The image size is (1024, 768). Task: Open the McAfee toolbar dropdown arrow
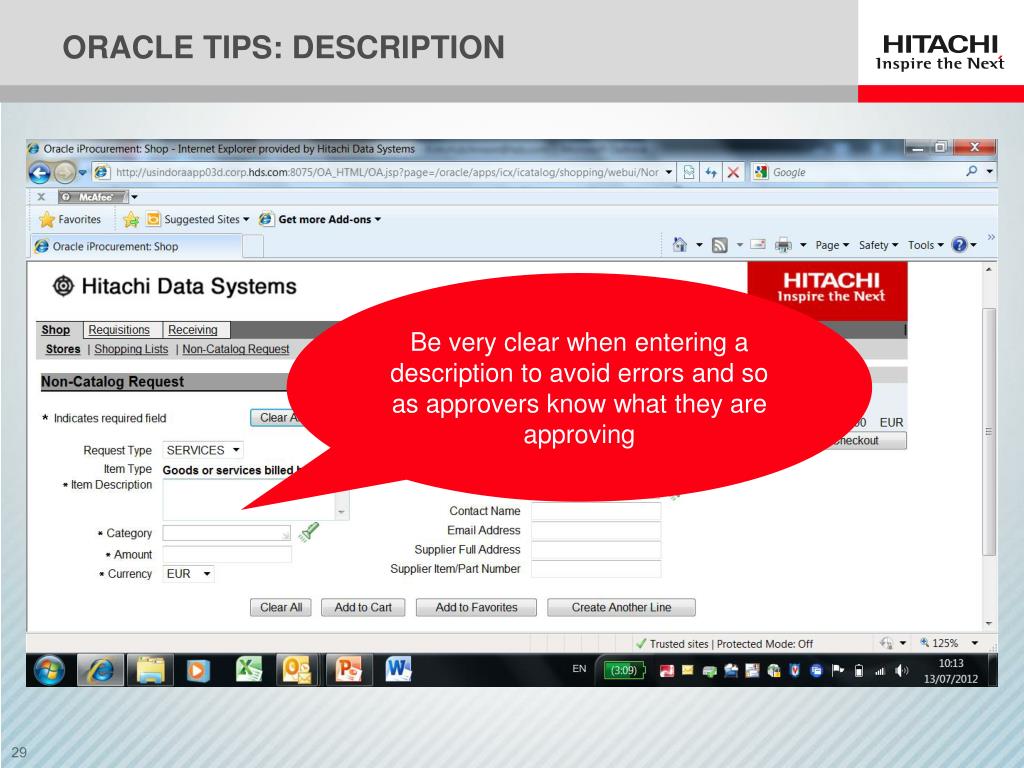tap(135, 197)
